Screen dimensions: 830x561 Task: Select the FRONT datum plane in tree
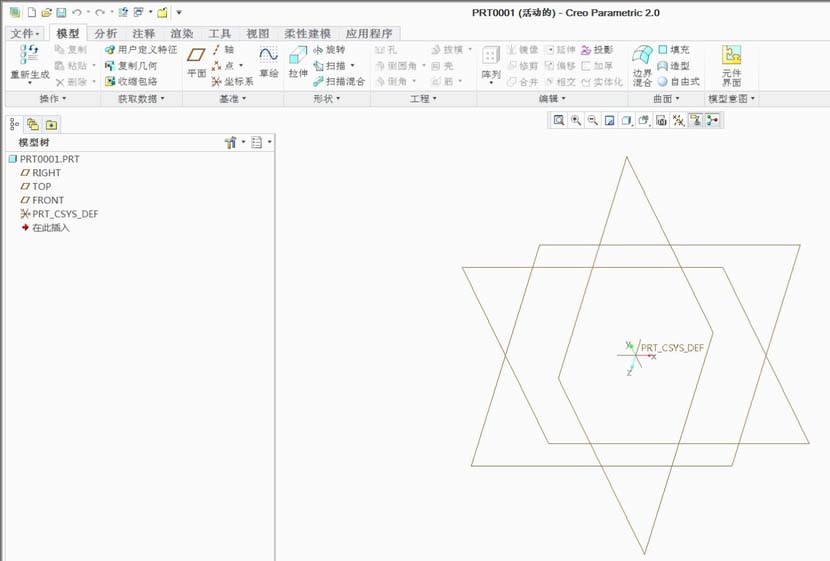[x=42, y=200]
